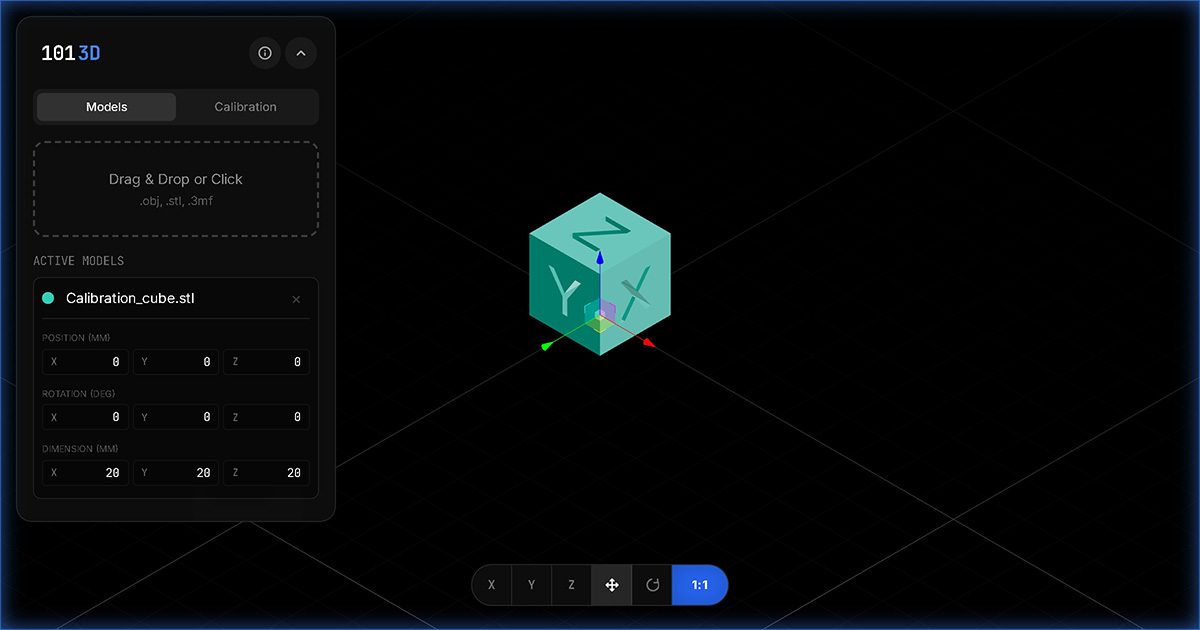Switch to the Models tab
This screenshot has height=630, width=1200.
pyautogui.click(x=106, y=107)
